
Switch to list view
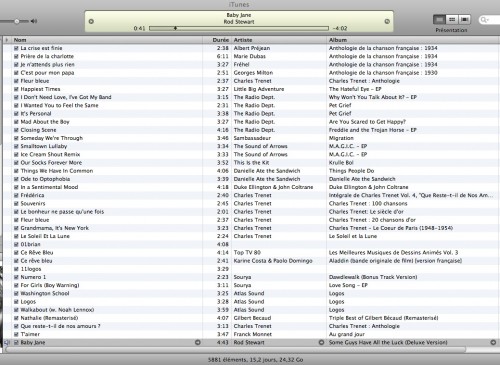coord(439,20)
